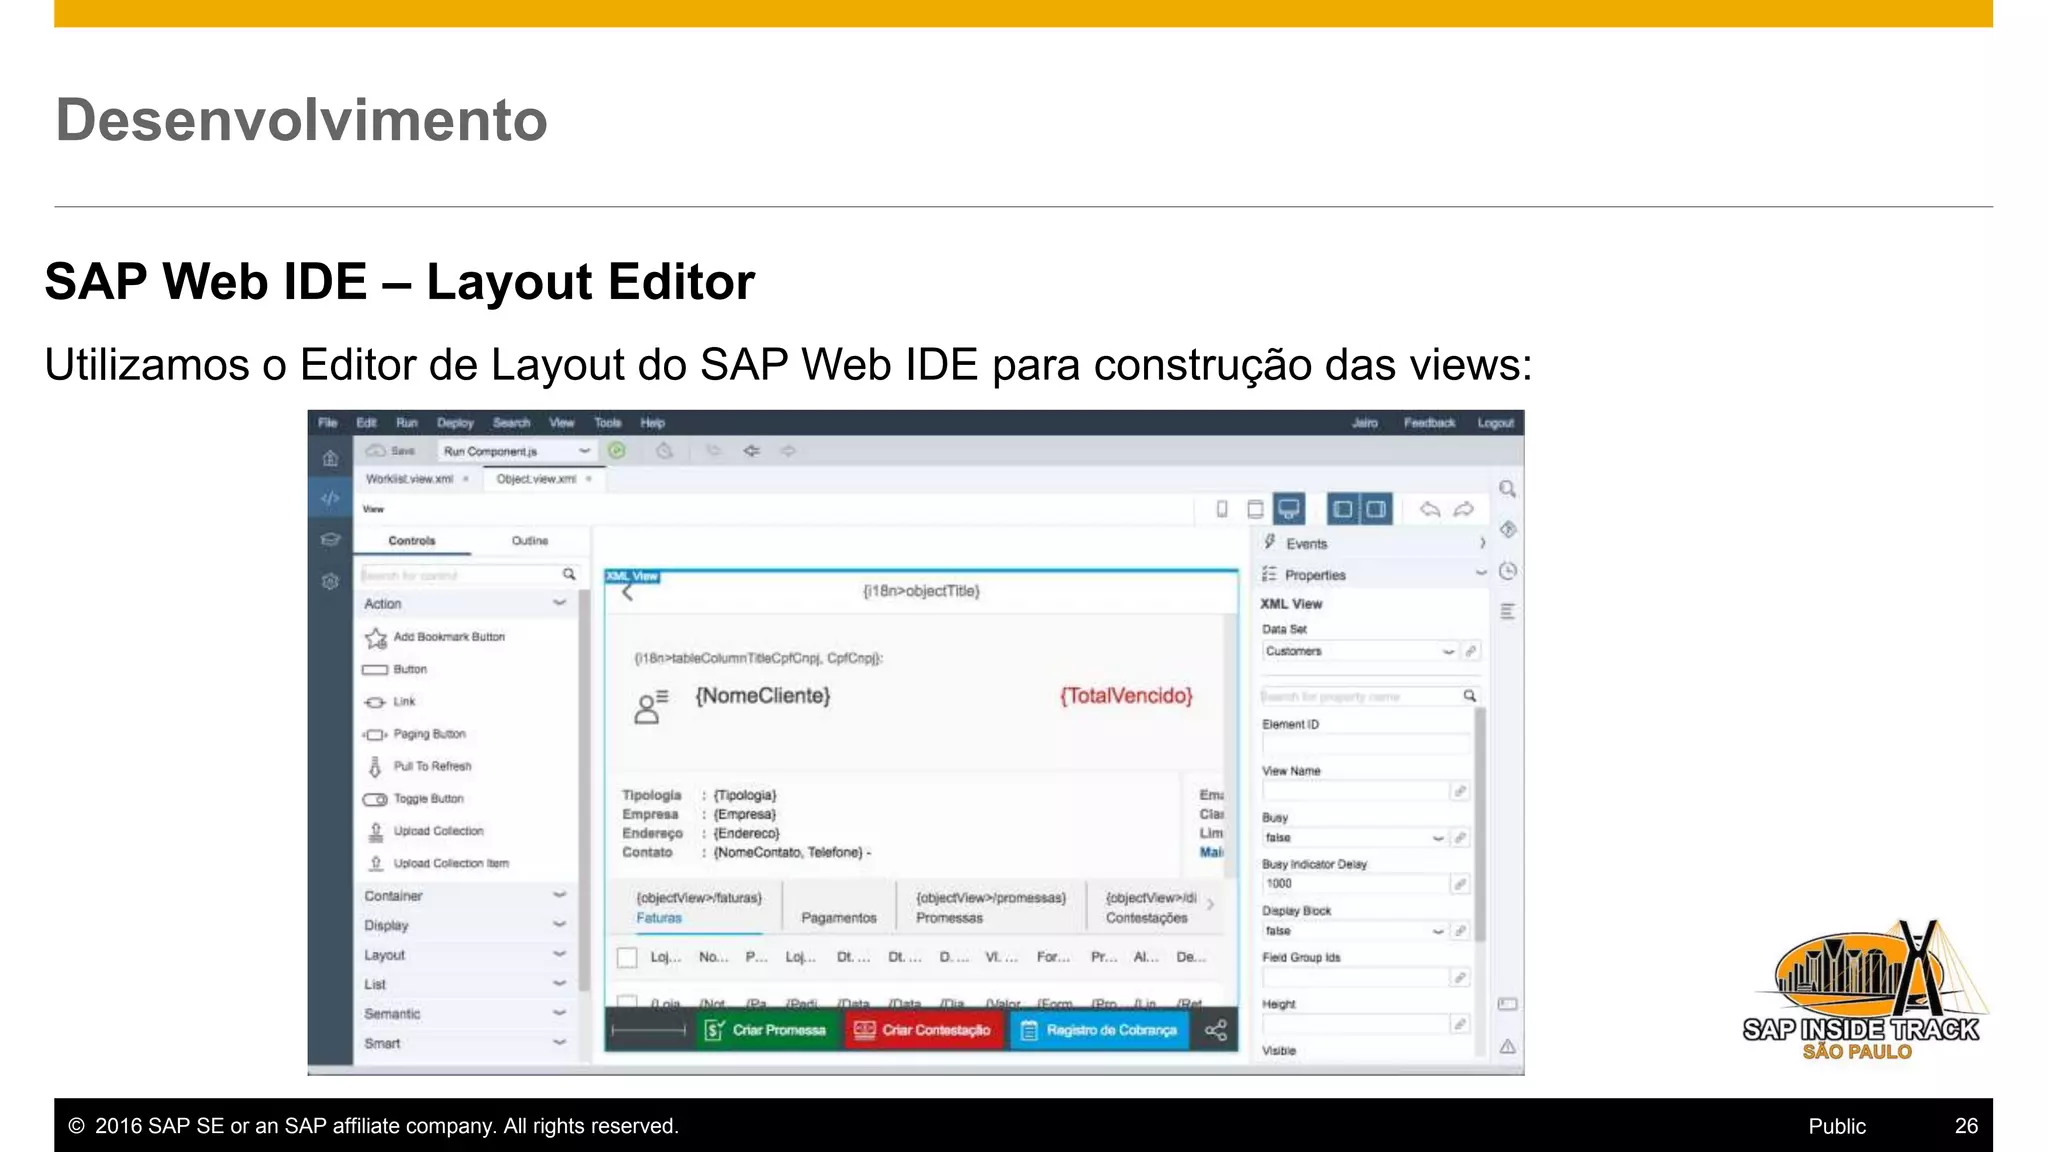Open the Learning Center graduation cap icon
The height and width of the screenshot is (1152, 2048).
(330, 539)
